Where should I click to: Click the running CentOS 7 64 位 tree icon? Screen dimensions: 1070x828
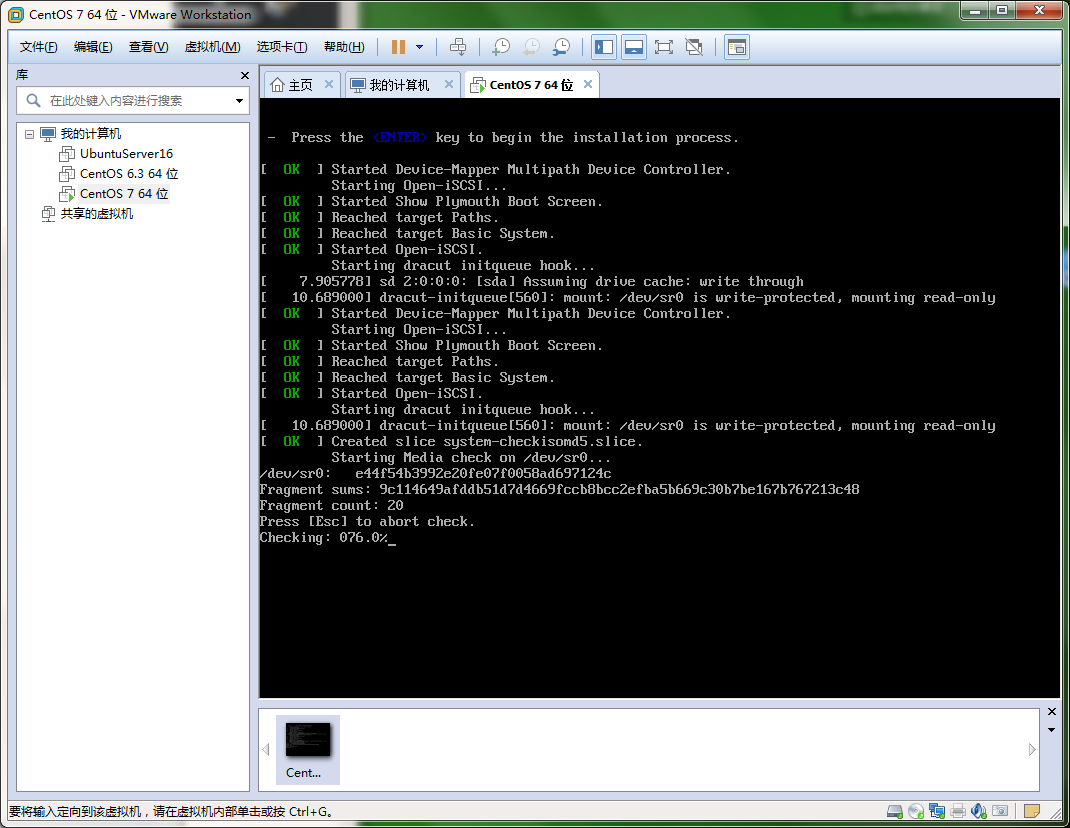click(67, 194)
